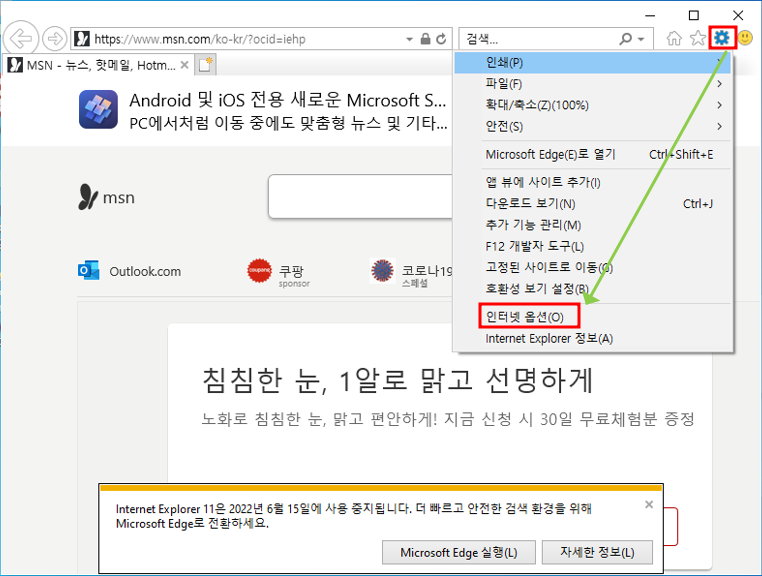The height and width of the screenshot is (576, 762).
Task: Click the Microsoft Edge 실행(L) button
Action: pyautogui.click(x=459, y=553)
